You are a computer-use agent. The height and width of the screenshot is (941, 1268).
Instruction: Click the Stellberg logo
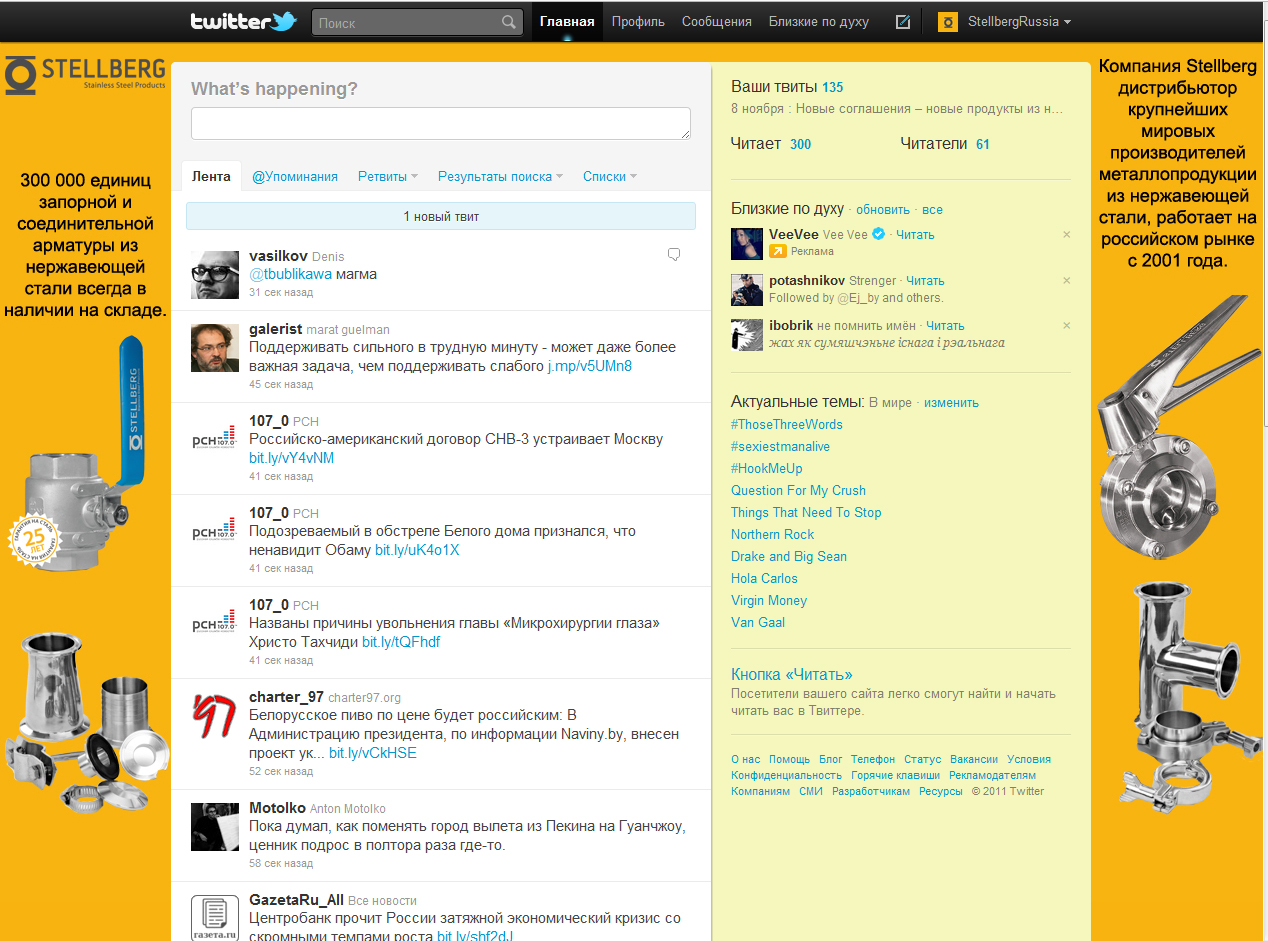point(85,75)
